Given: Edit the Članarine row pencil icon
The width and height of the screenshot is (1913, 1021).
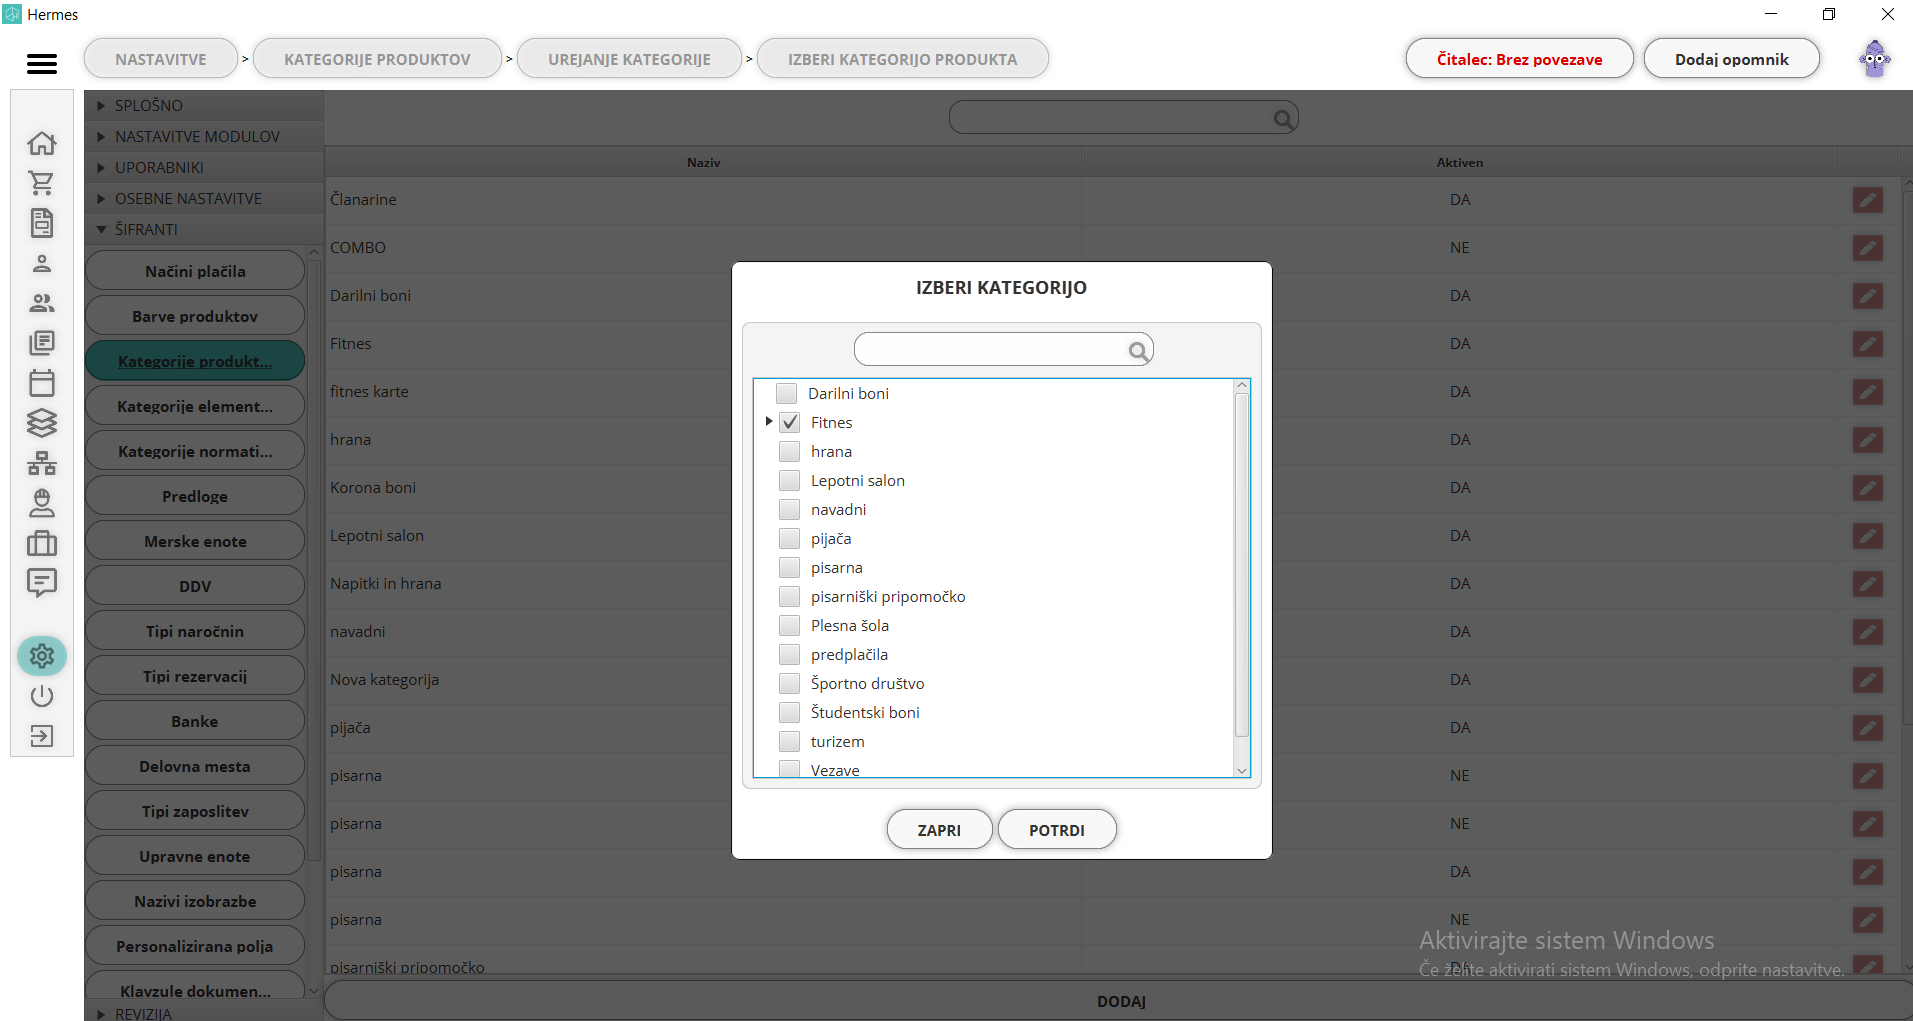Looking at the screenshot, I should pos(1867,200).
